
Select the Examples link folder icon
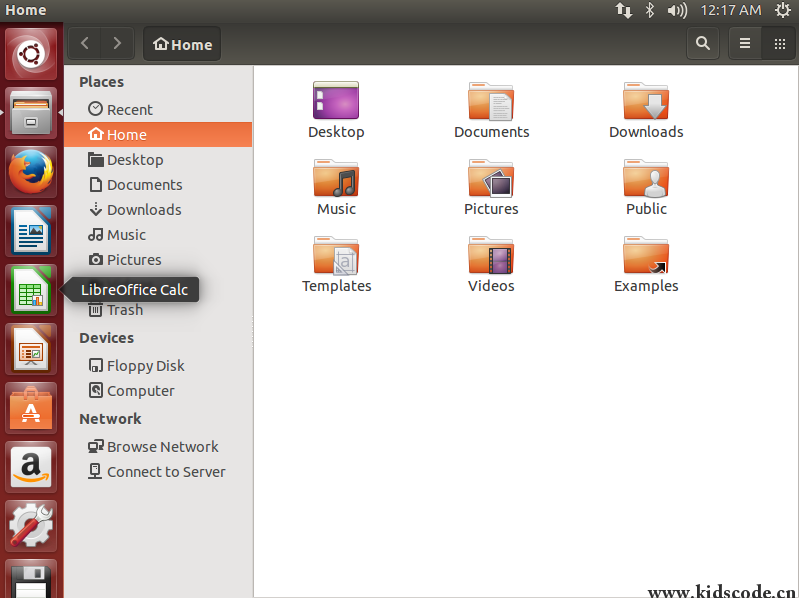646,255
